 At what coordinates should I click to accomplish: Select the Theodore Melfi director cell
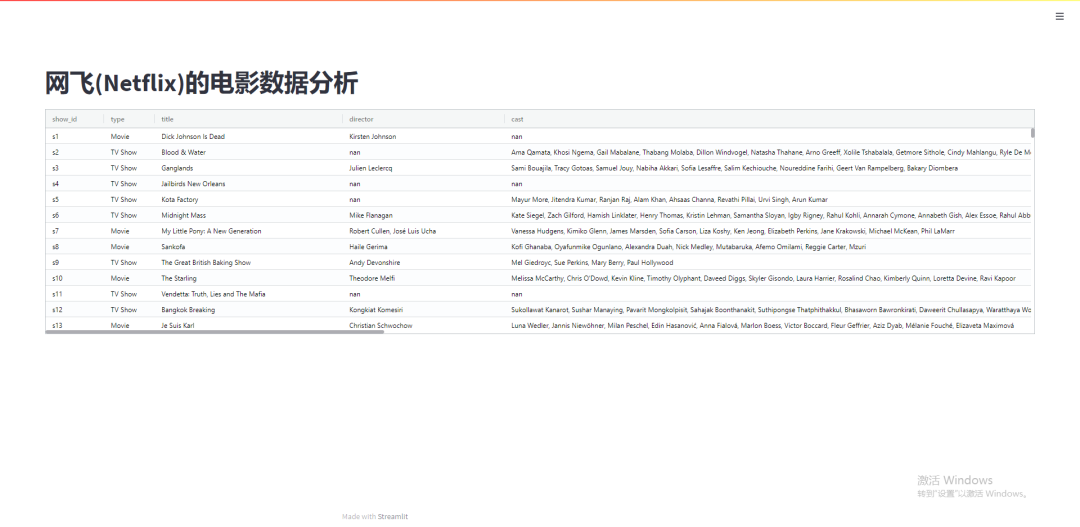pyautogui.click(x=372, y=278)
